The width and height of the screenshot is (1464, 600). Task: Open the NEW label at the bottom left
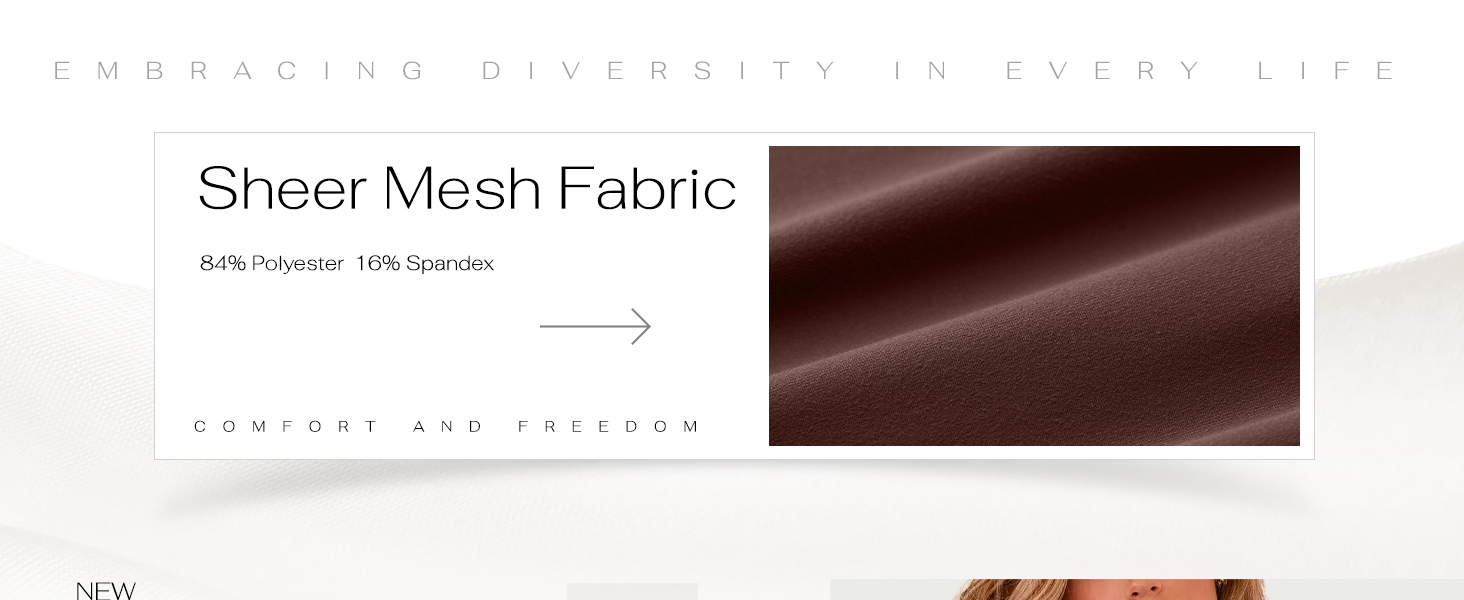pyautogui.click(x=105, y=590)
